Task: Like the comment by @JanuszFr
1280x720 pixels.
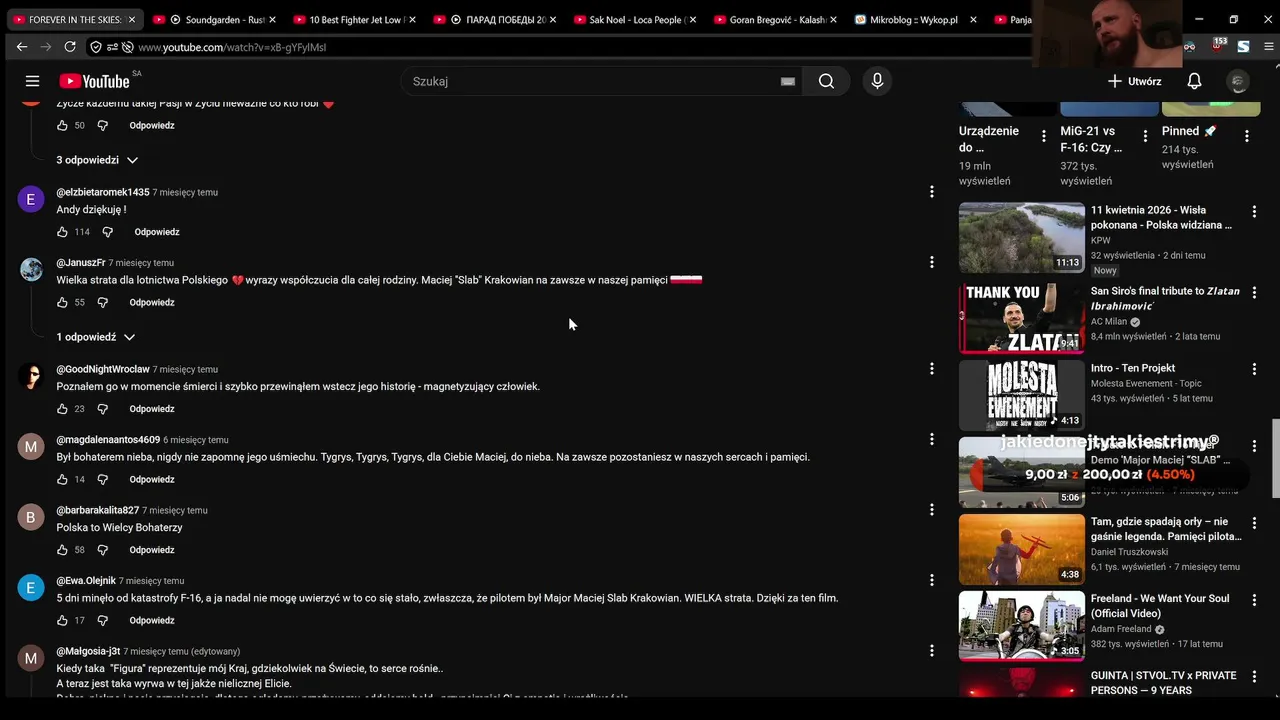Action: coord(62,302)
